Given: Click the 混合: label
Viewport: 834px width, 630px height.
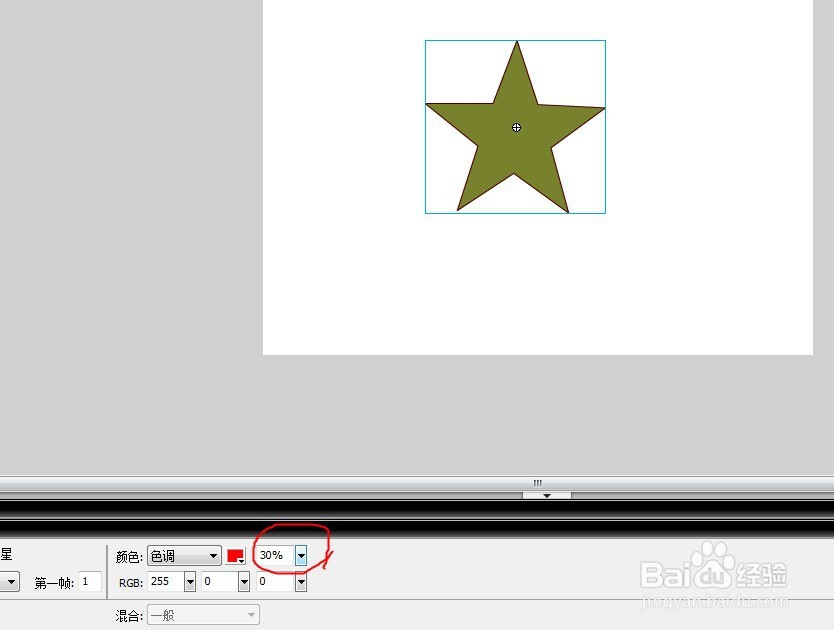Looking at the screenshot, I should click(129, 616).
